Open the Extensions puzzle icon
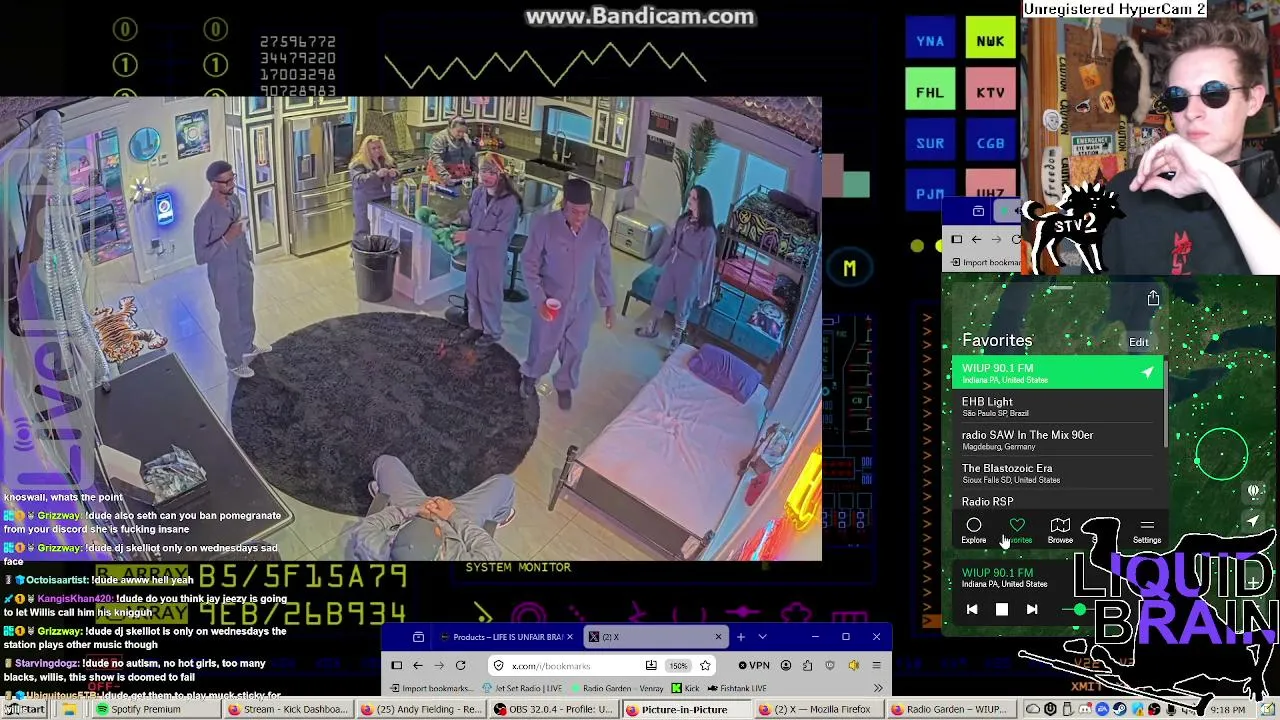Viewport: 1280px width, 720px height. pos(808,665)
